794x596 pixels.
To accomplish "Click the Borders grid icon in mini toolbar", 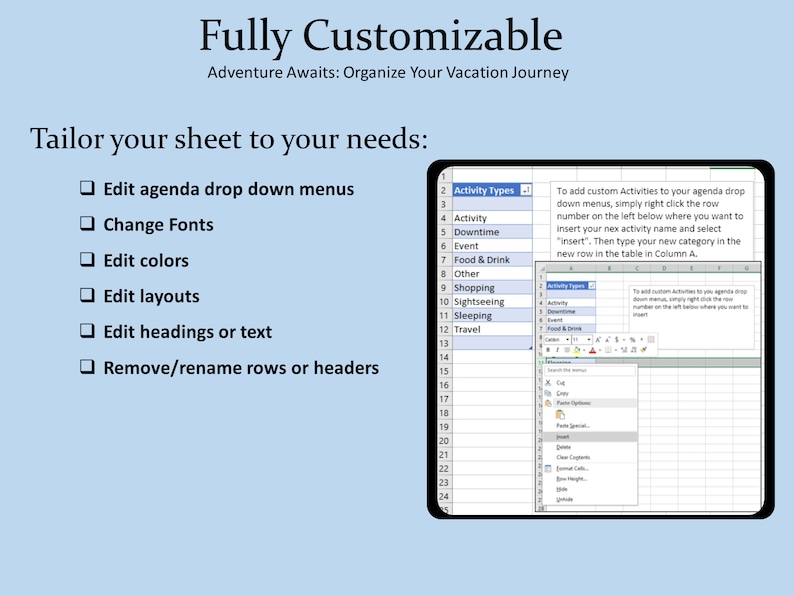I will 608,350.
